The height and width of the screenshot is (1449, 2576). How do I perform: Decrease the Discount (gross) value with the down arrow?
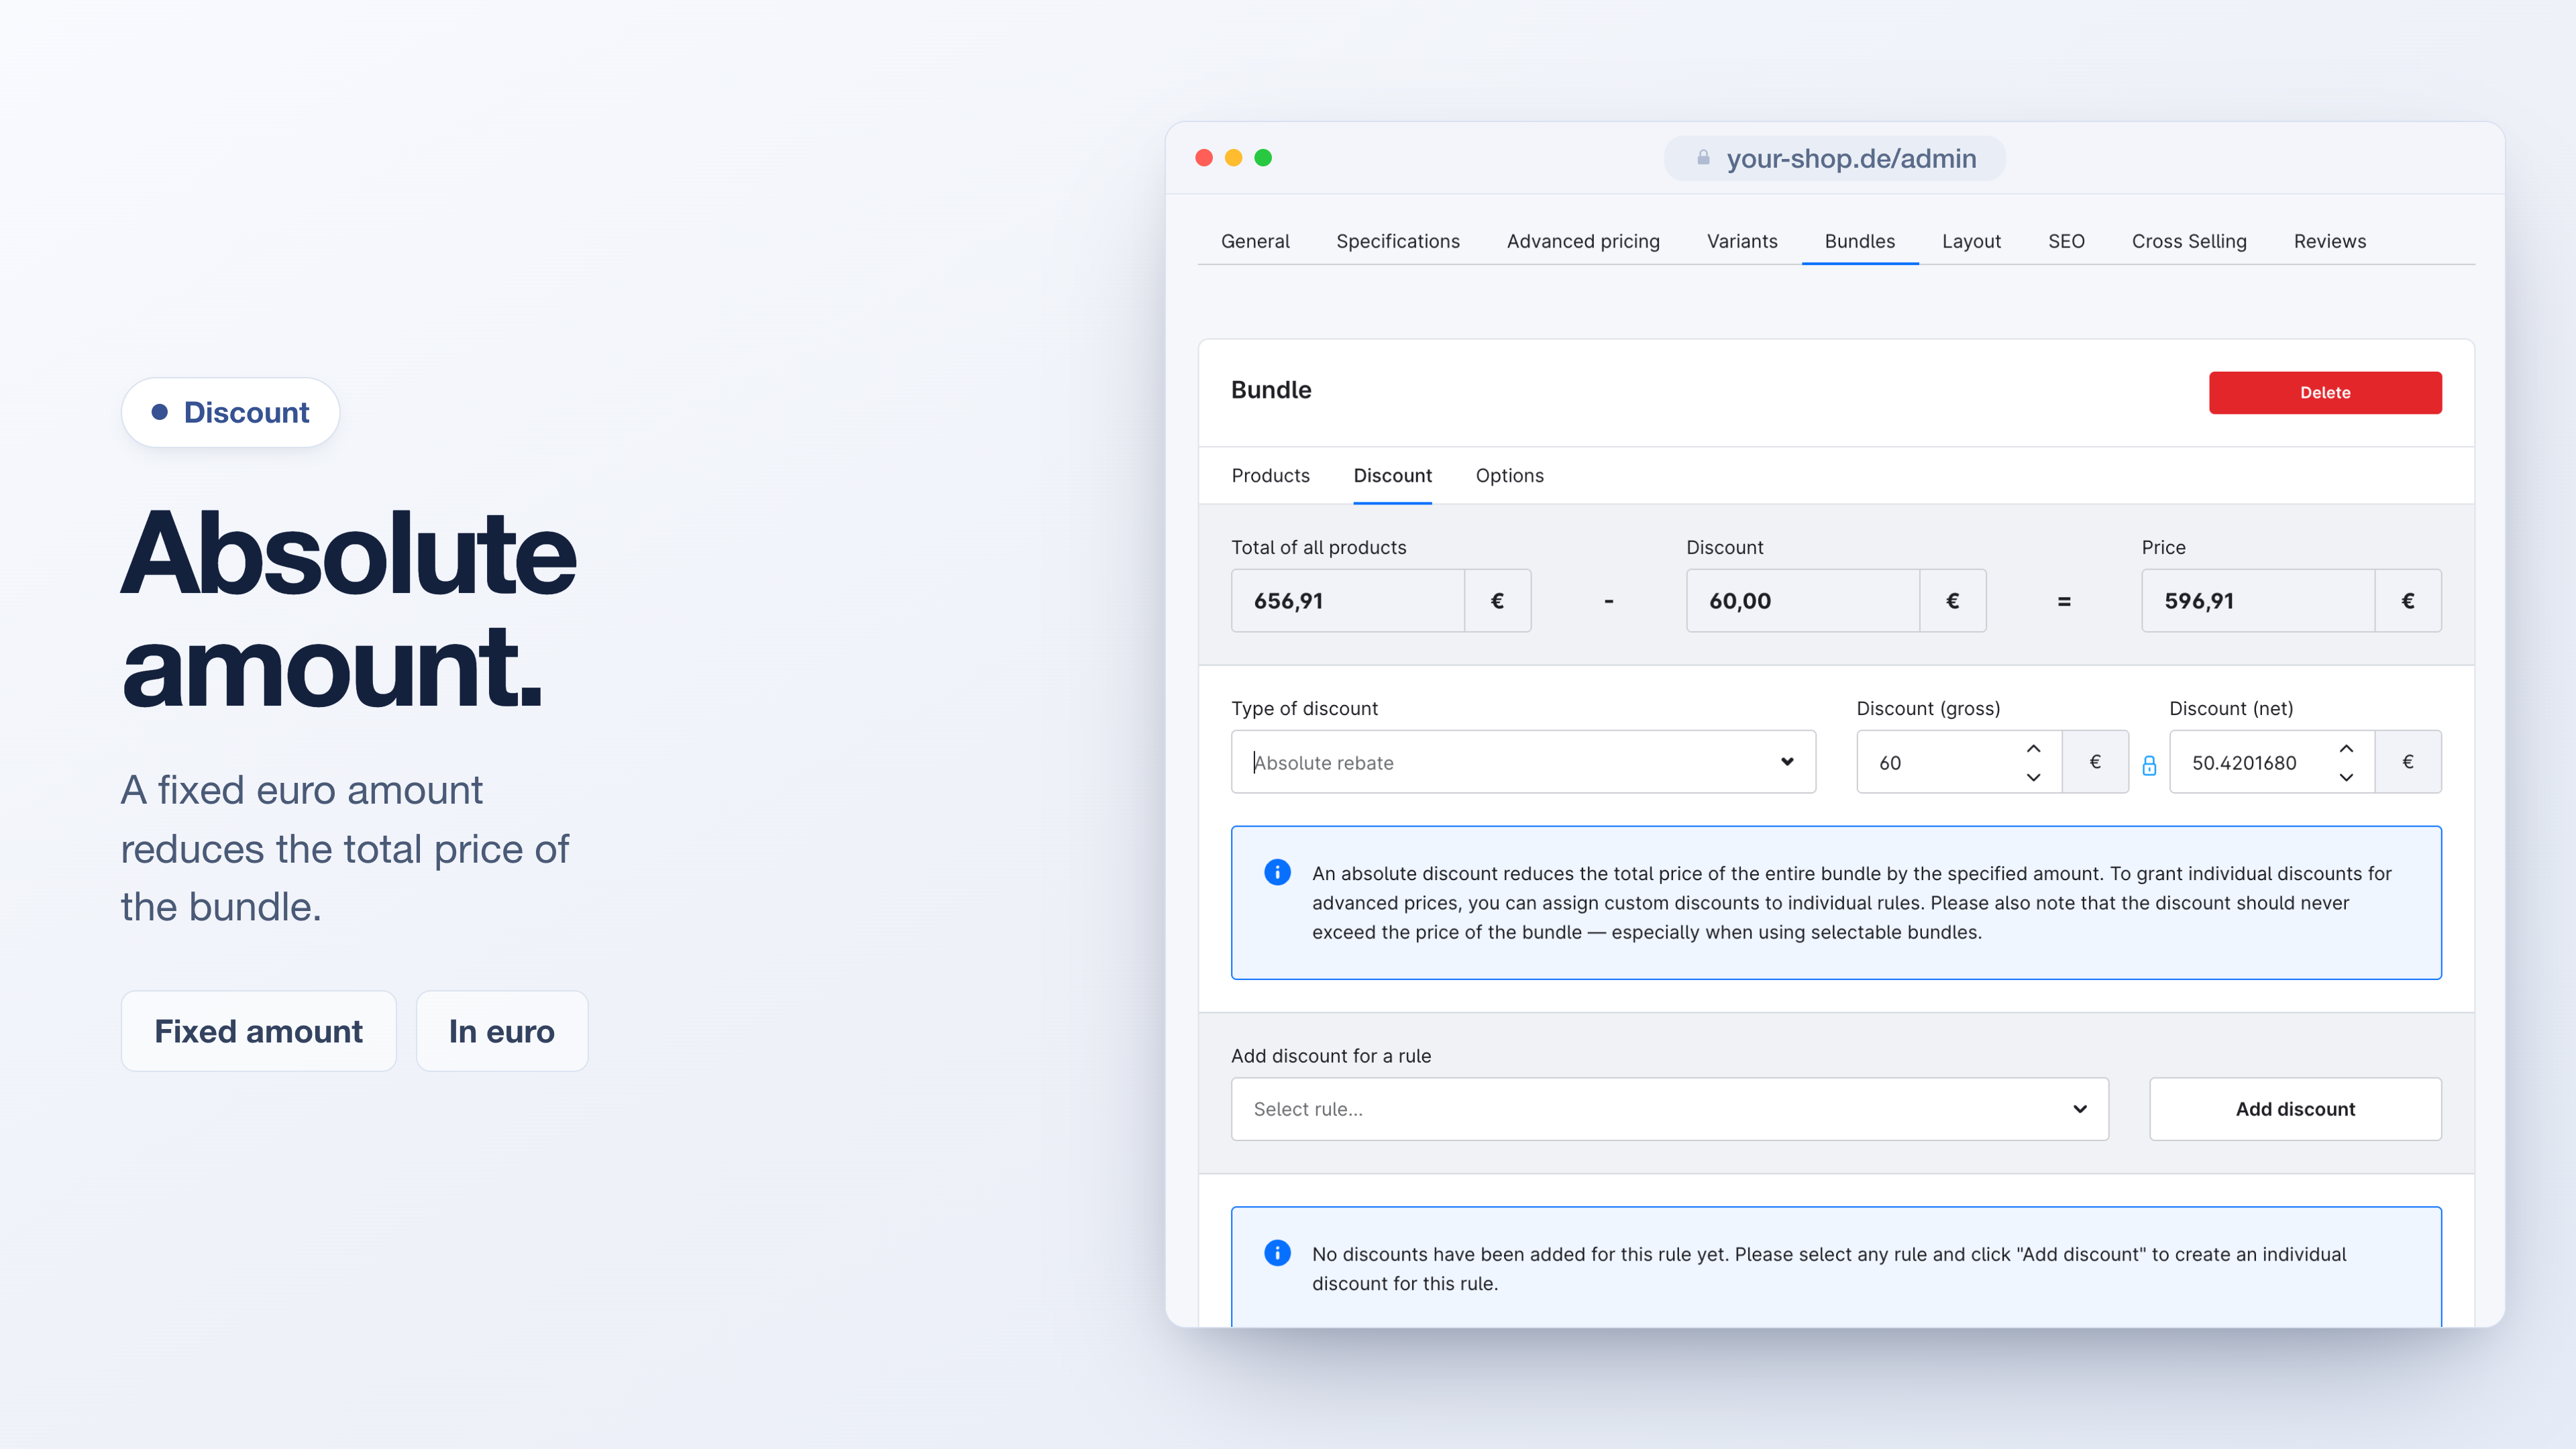[2033, 777]
